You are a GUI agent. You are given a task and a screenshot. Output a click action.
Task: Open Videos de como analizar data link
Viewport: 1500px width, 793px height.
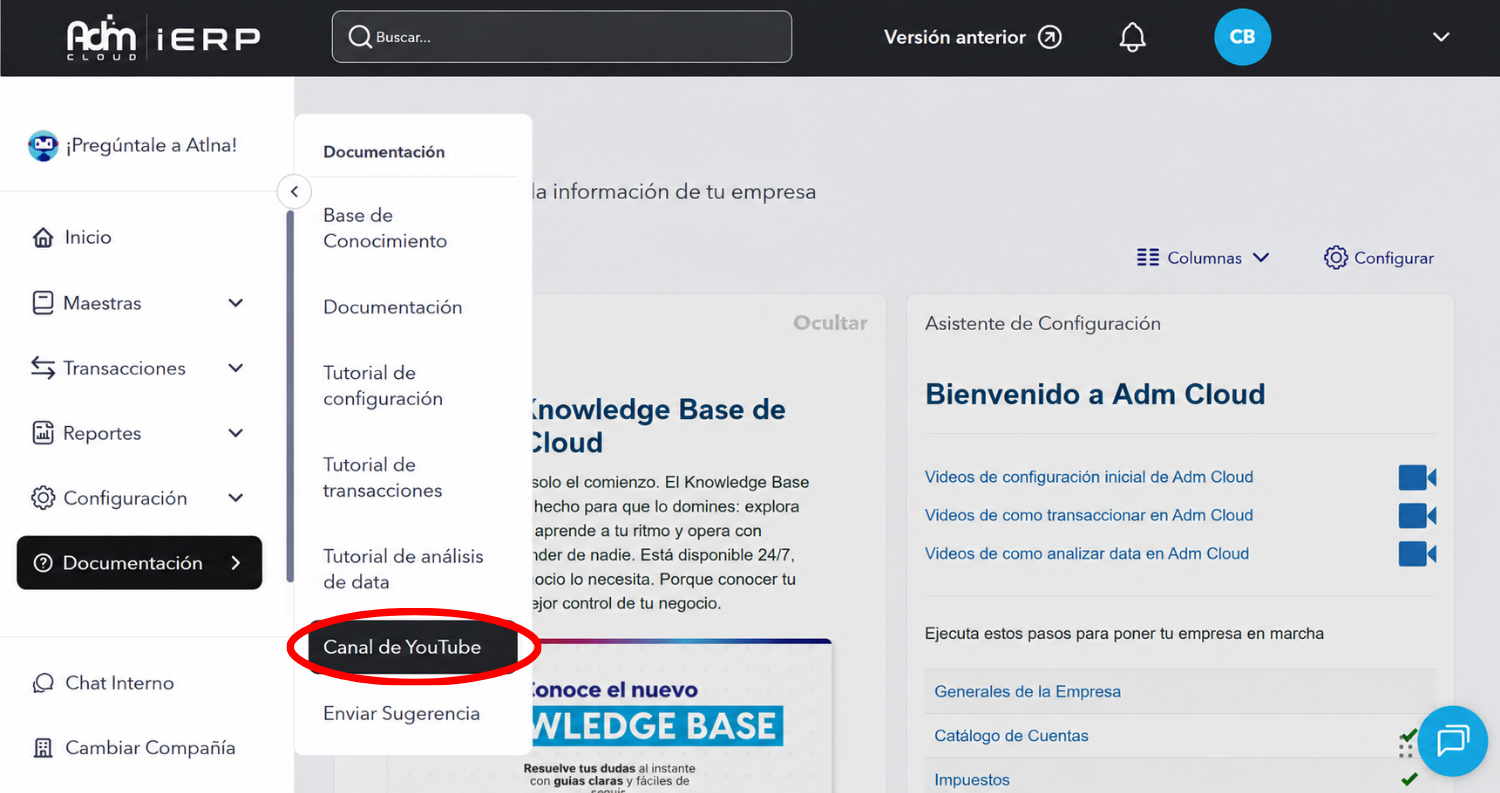[1087, 553]
